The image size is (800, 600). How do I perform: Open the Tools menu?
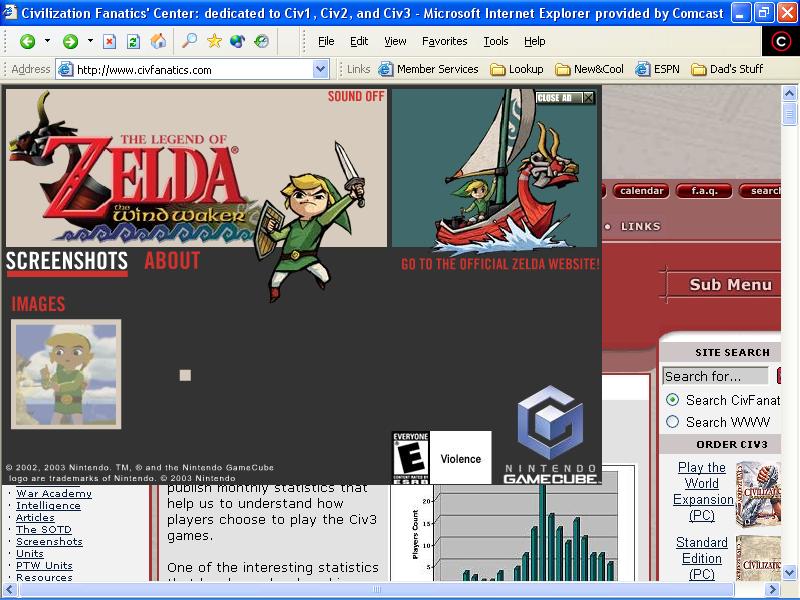click(496, 41)
